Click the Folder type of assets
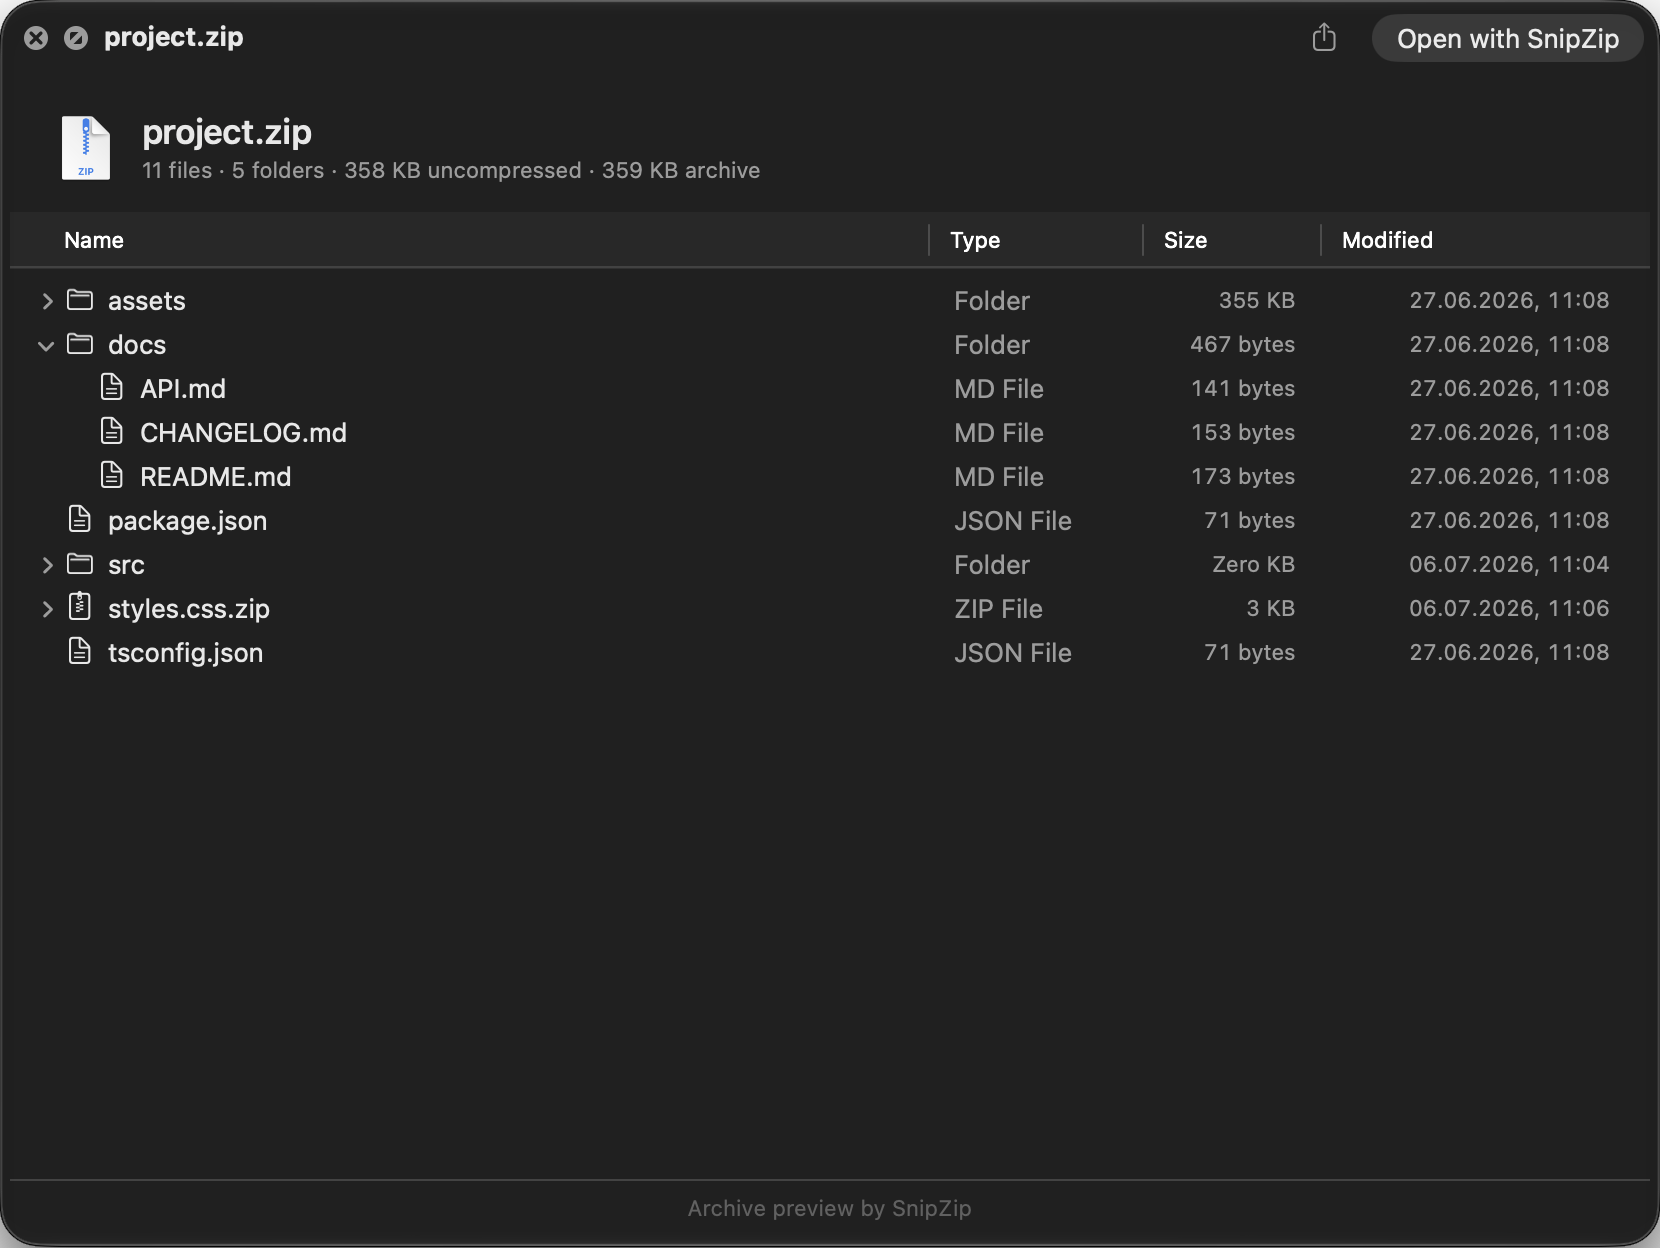 tap(991, 301)
